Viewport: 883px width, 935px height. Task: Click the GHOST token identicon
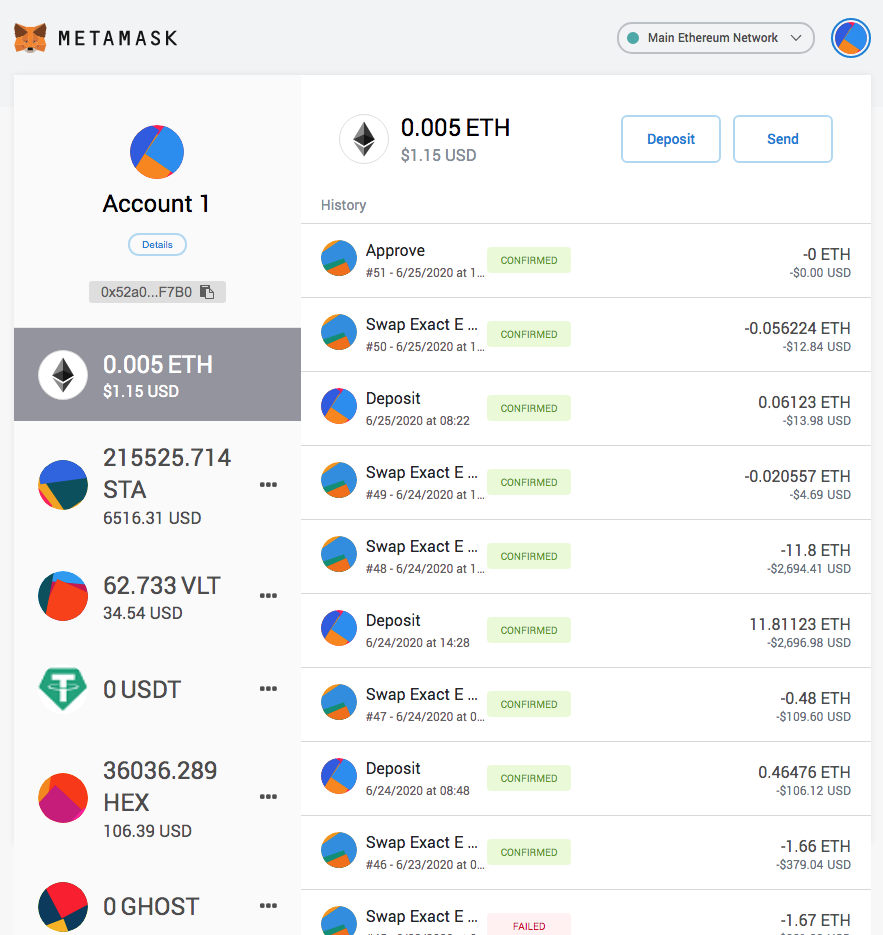coord(63,906)
